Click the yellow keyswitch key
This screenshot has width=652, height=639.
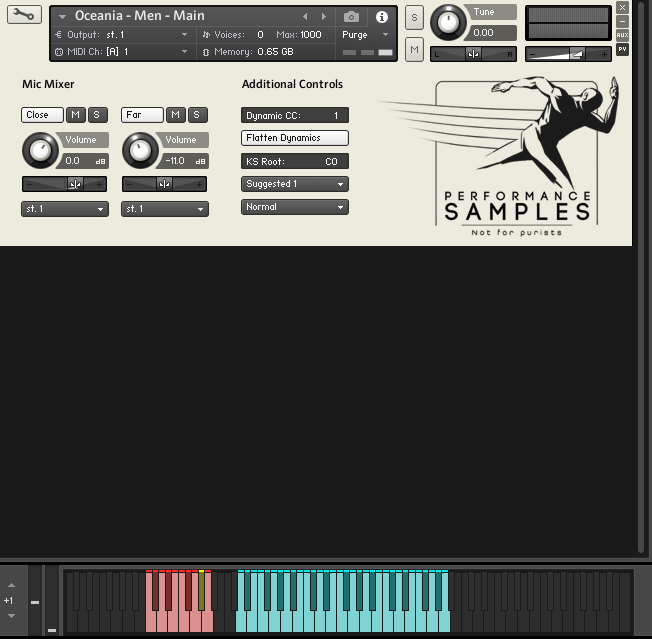[202, 590]
